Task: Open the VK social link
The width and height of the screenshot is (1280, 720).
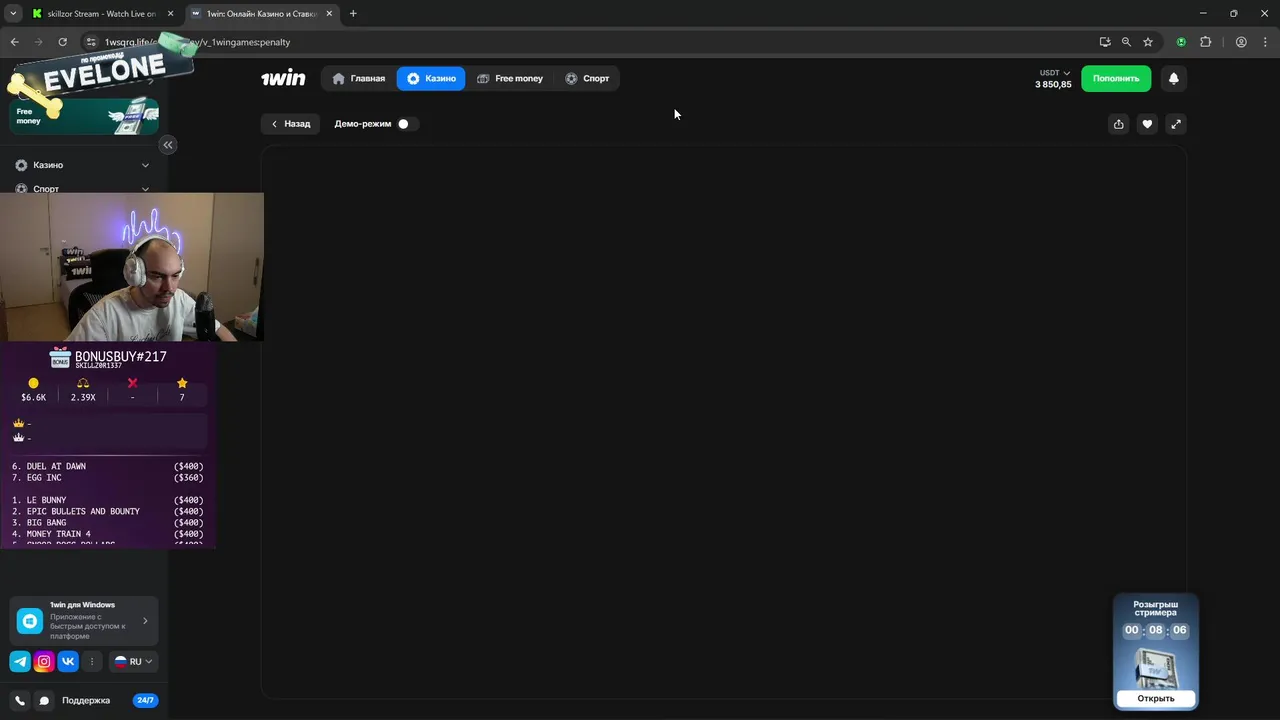Action: 68,661
